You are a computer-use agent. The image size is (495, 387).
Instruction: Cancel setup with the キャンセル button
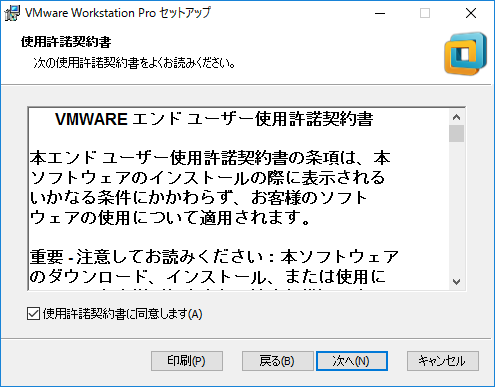(x=443, y=361)
